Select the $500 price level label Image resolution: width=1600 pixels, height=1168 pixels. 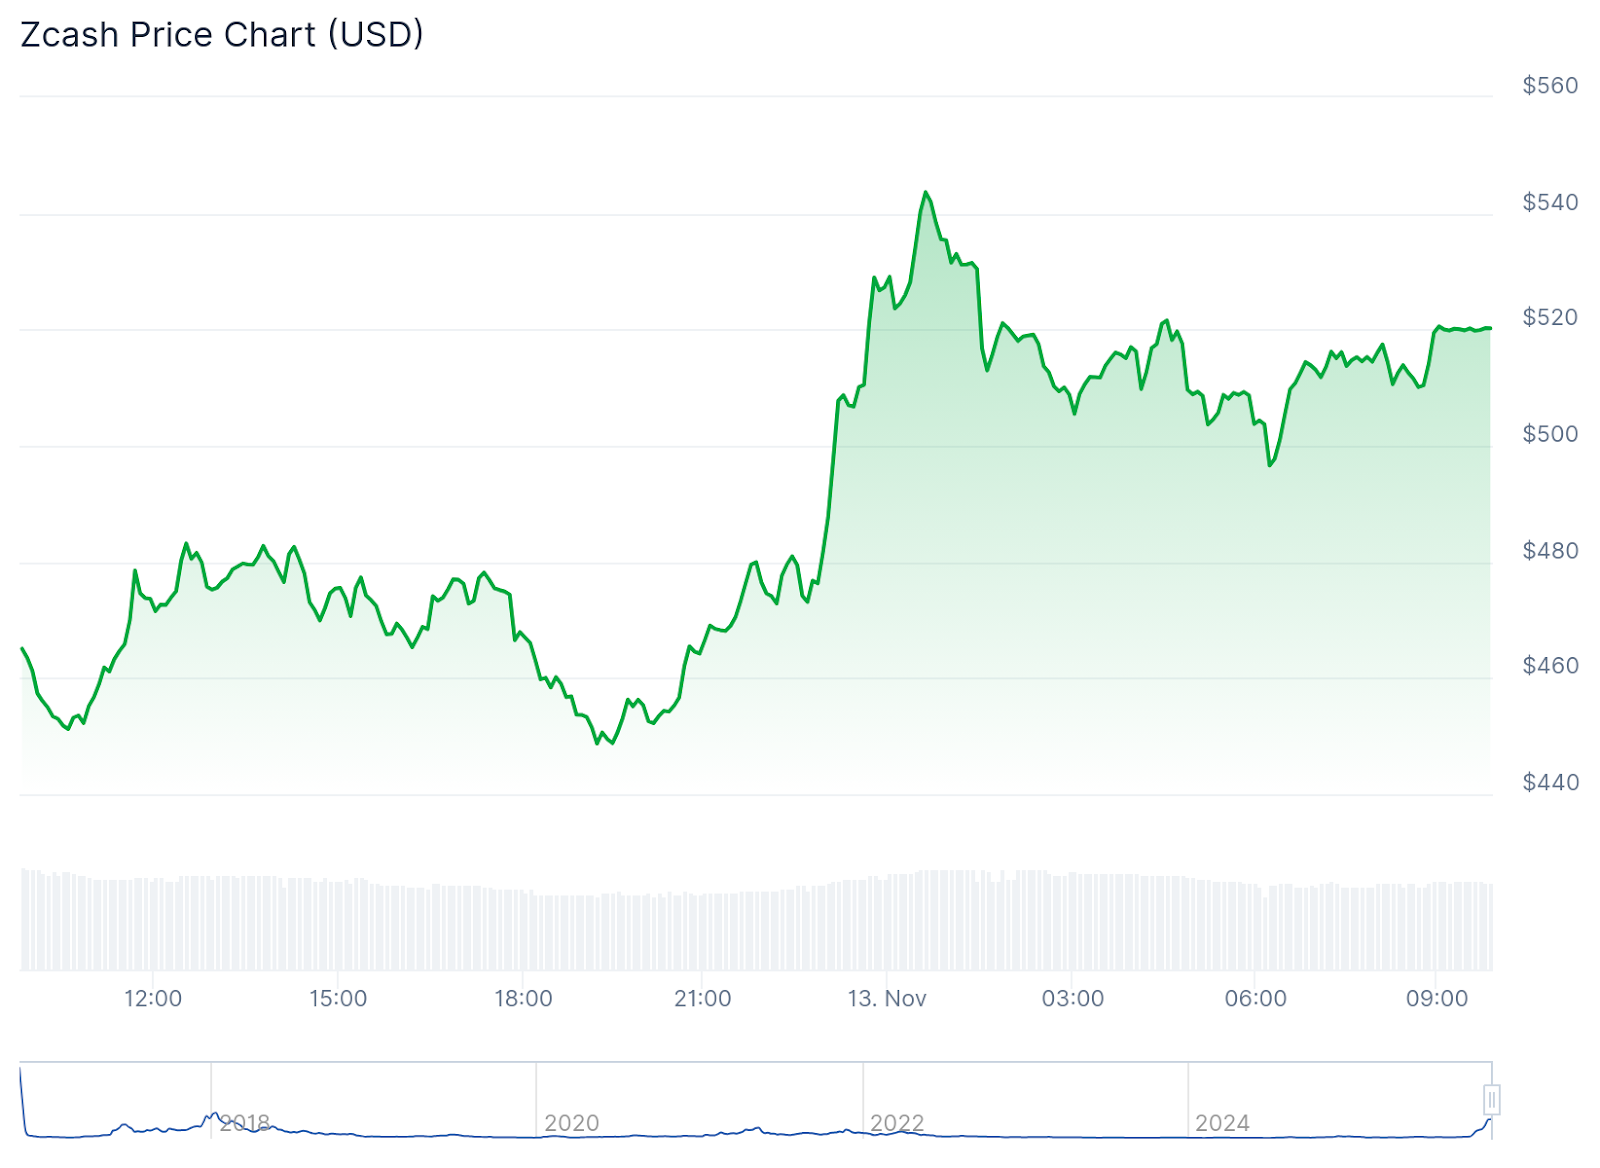[x=1550, y=434]
